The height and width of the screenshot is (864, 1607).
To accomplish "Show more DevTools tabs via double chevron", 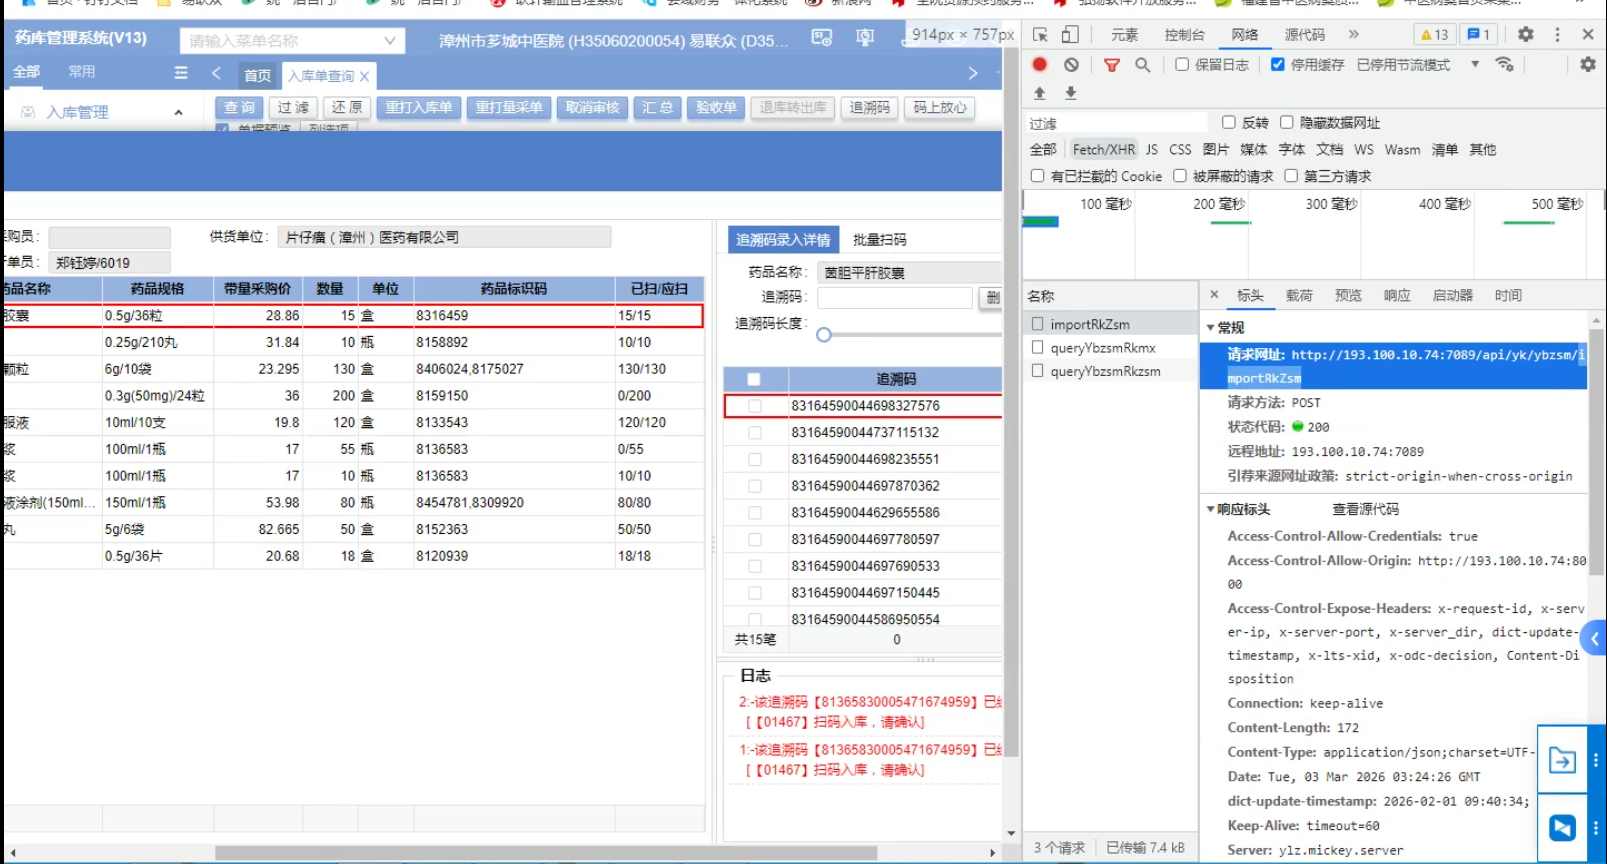I will coord(1354,34).
